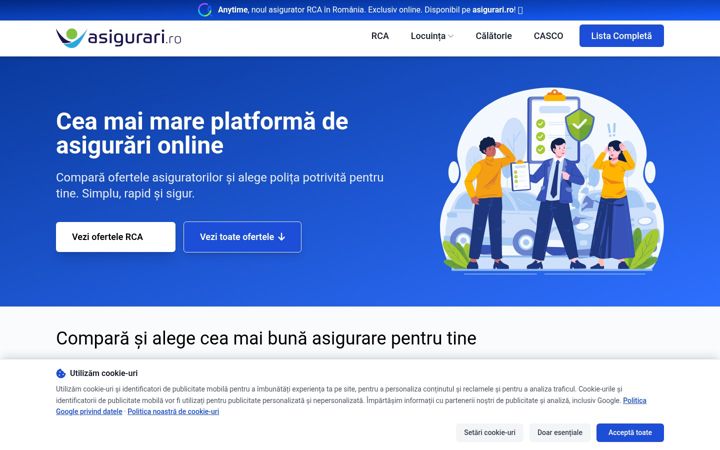Open the CASCO menu item
This screenshot has width=720, height=450.
(548, 36)
